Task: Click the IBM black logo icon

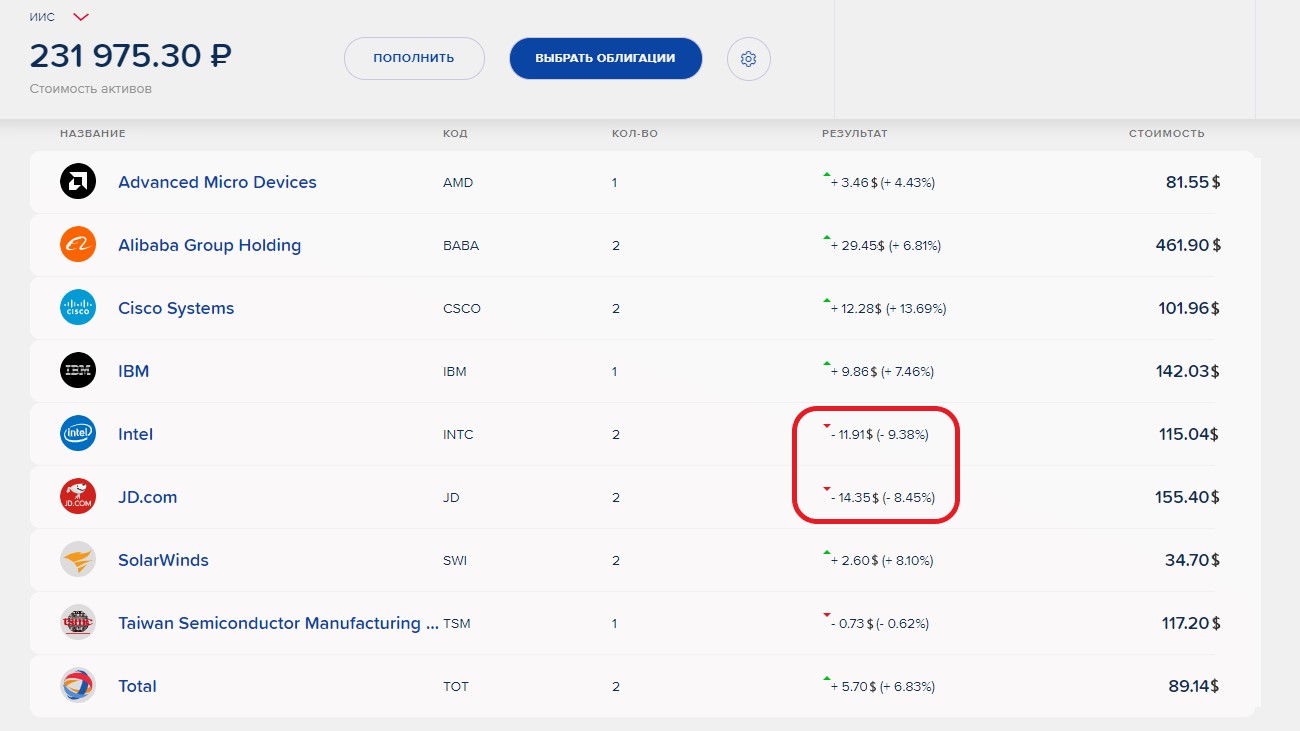Action: point(78,371)
